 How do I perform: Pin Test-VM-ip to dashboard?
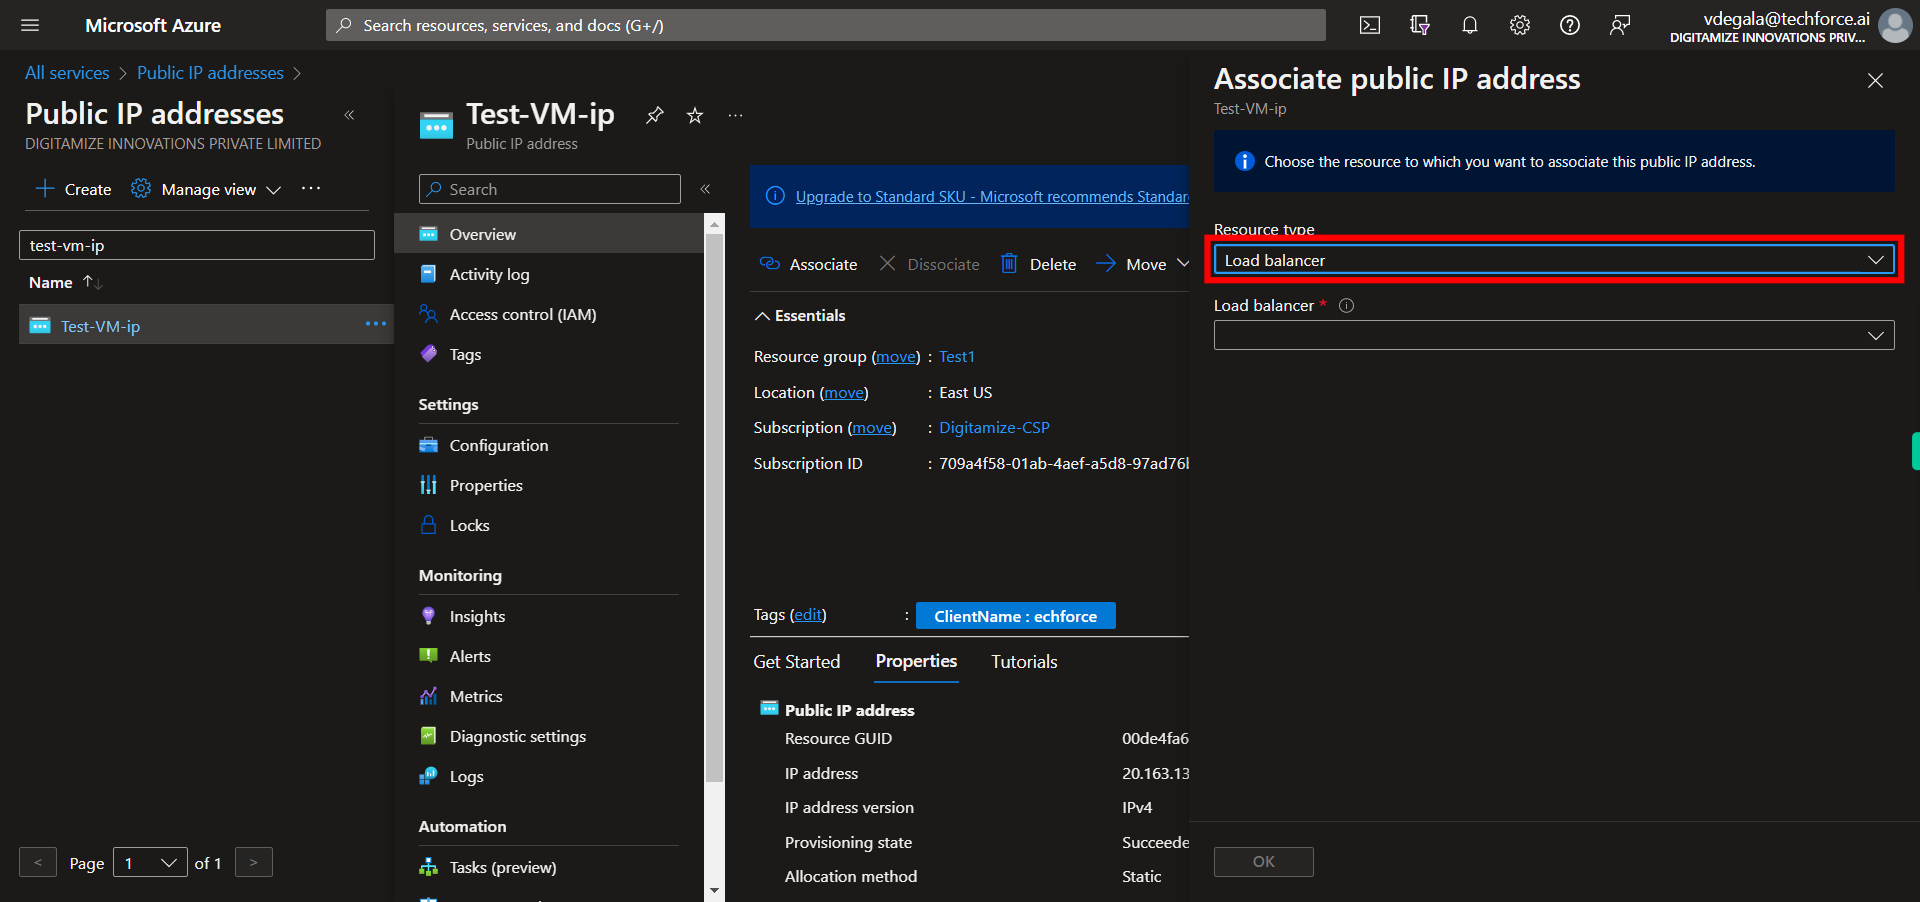coord(655,115)
